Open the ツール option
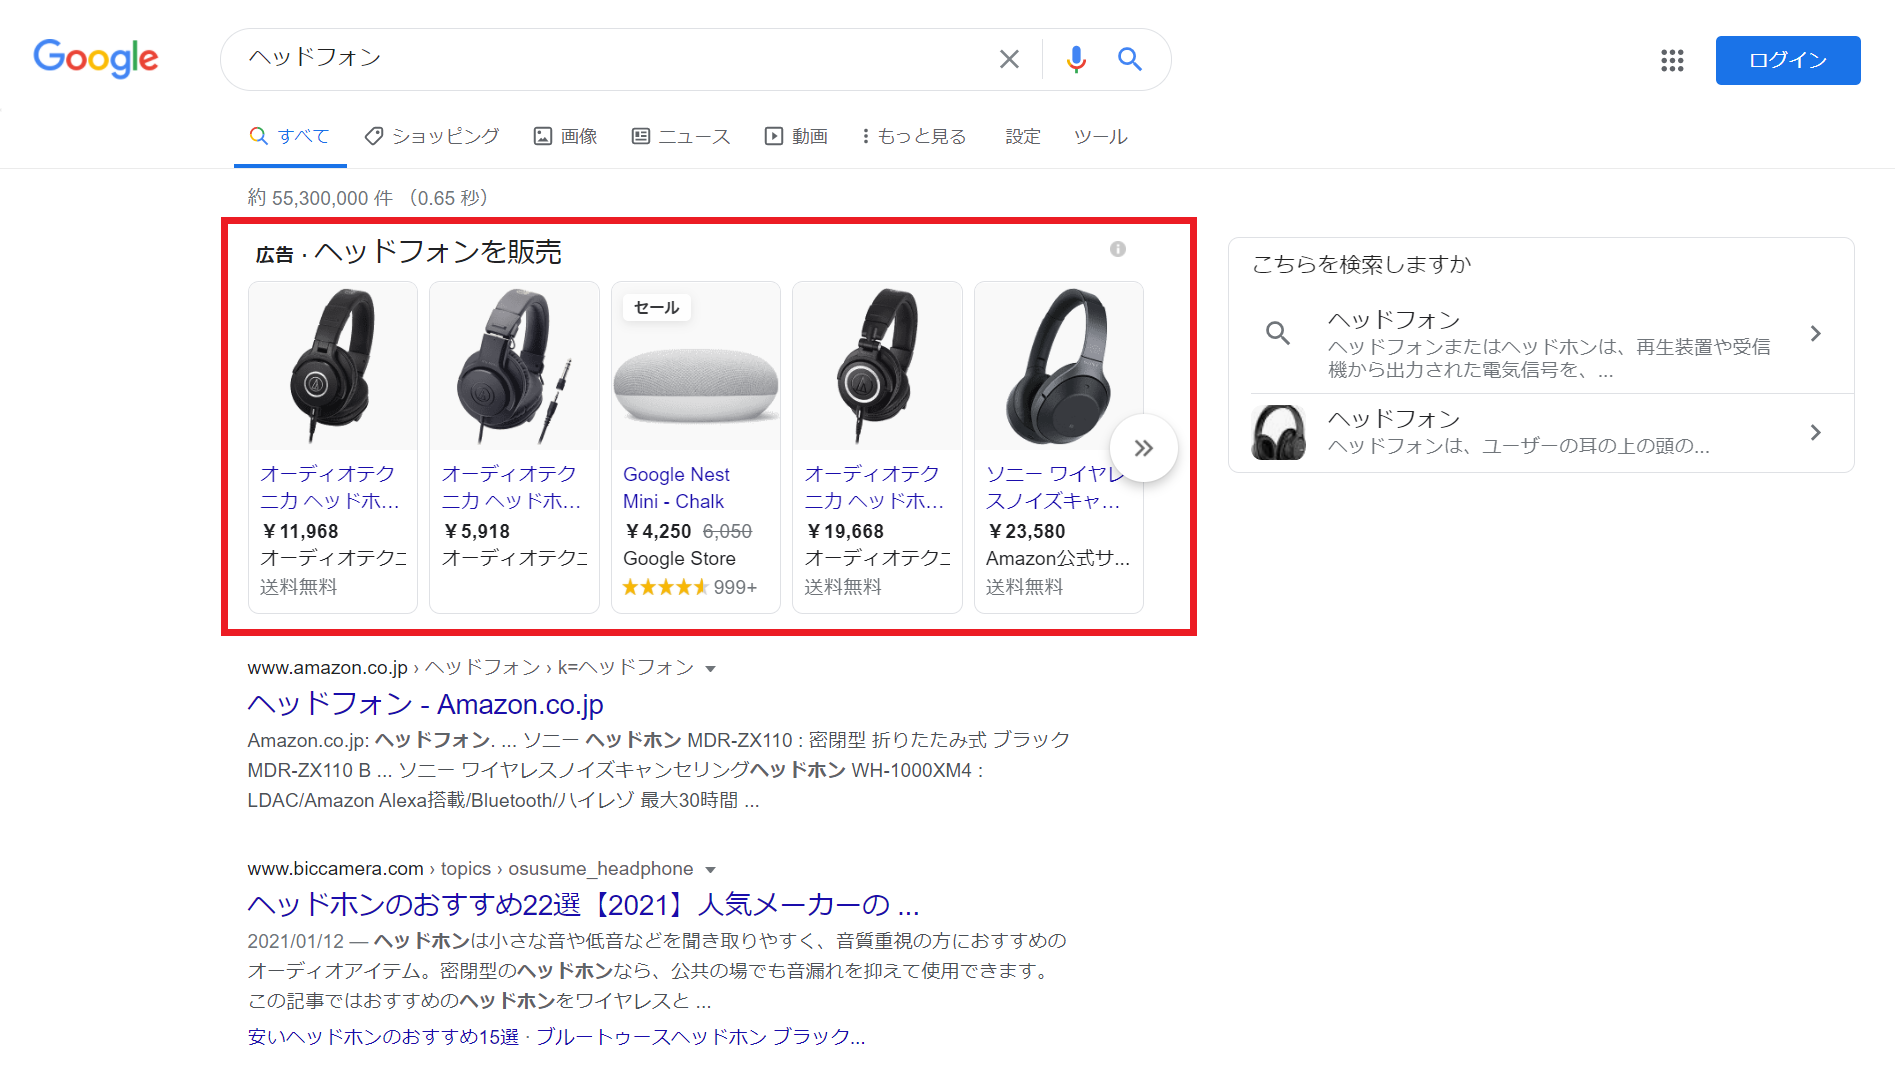This screenshot has height=1080, width=1895. pos(1100,136)
